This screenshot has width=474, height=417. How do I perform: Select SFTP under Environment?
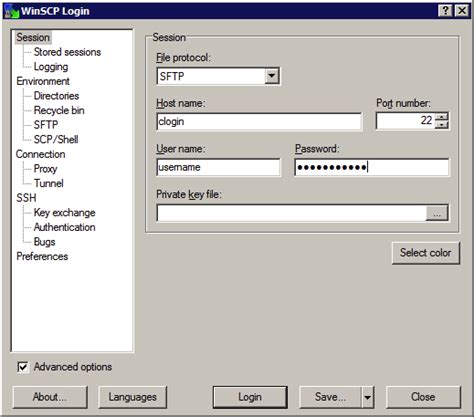pos(46,125)
